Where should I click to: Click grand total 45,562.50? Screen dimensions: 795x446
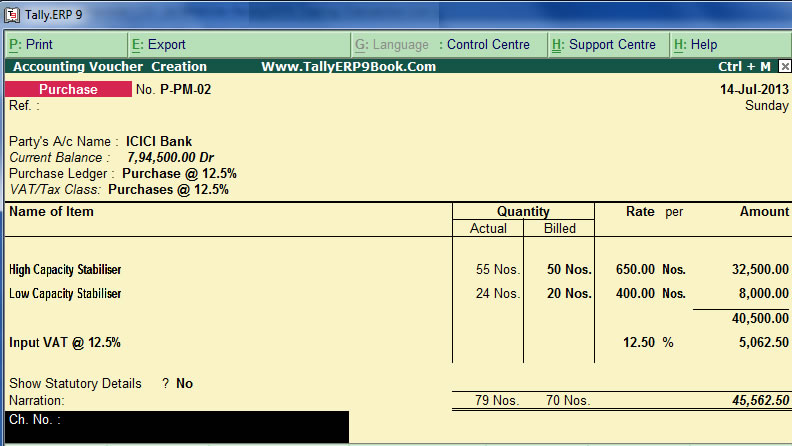click(x=761, y=400)
